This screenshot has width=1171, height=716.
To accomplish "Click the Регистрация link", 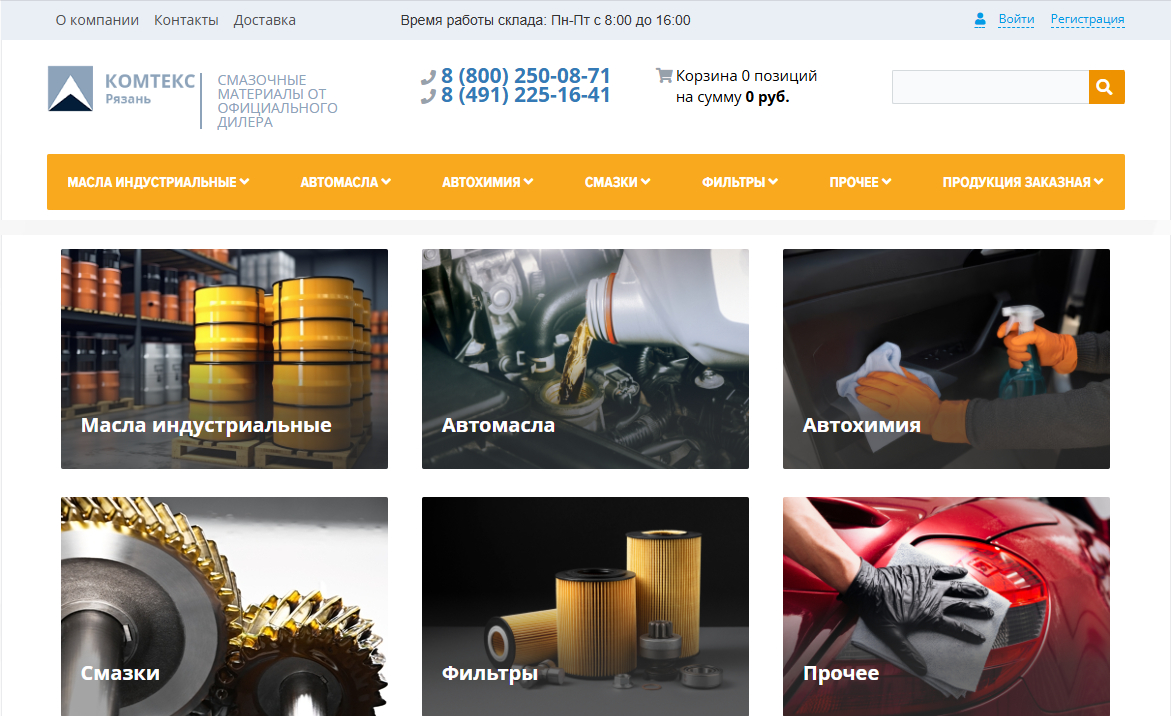I will tap(1087, 19).
